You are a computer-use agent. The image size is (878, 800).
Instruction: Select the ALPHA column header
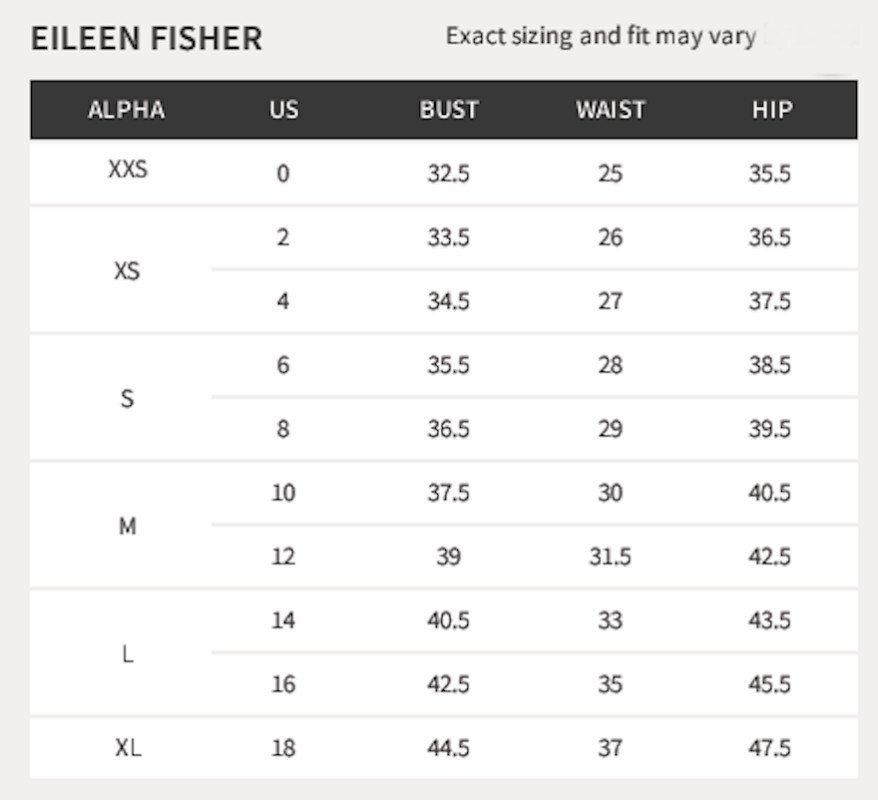click(x=127, y=110)
